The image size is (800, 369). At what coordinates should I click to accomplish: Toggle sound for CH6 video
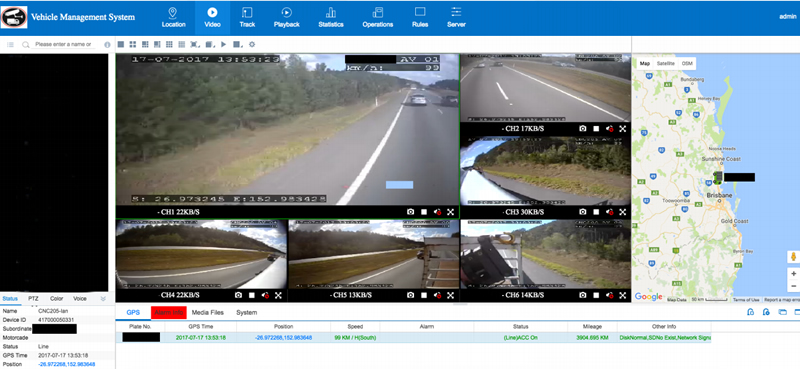(609, 295)
